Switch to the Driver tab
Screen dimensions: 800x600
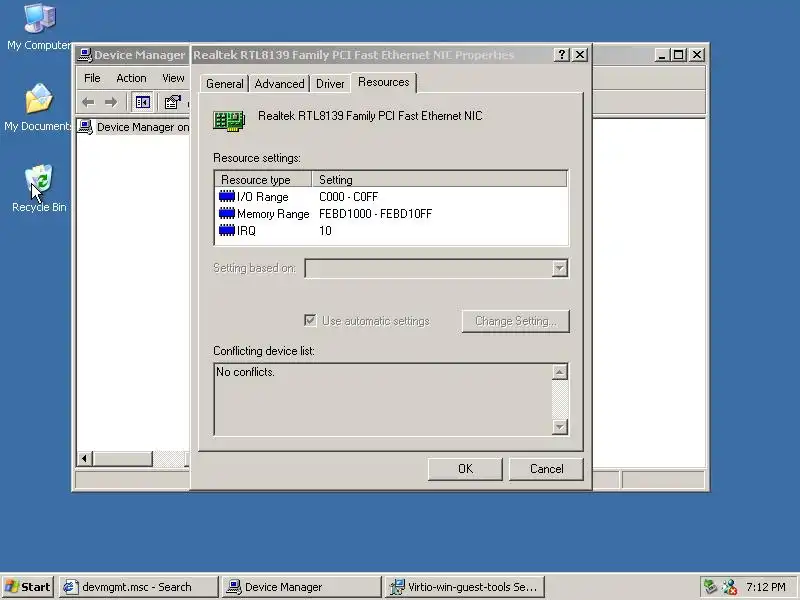tap(330, 84)
